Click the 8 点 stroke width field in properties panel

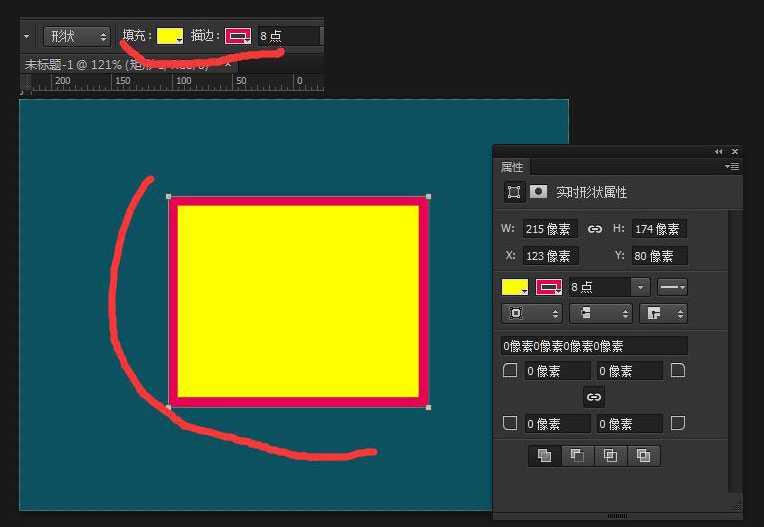[x=599, y=287]
